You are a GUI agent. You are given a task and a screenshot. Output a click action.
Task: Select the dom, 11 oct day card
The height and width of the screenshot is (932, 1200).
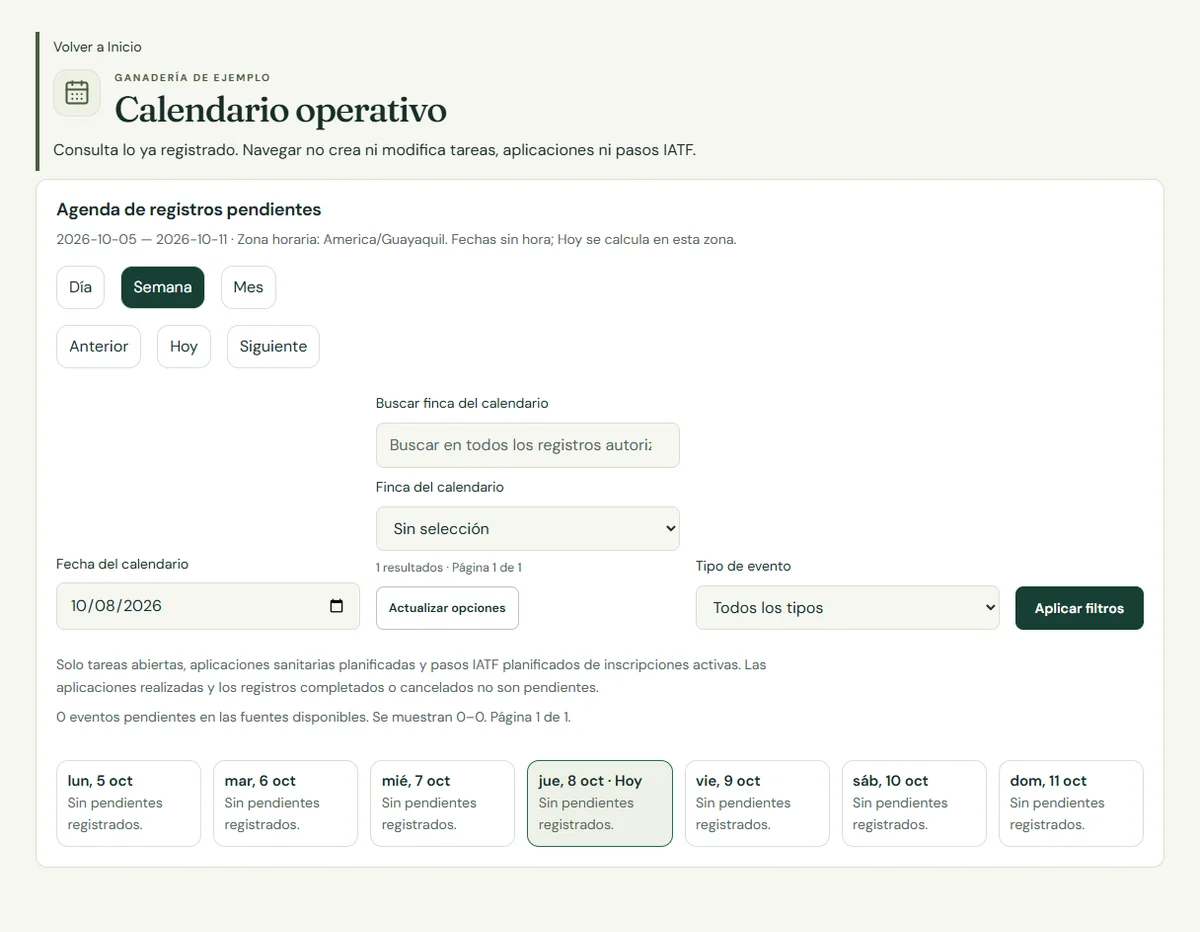[x=1071, y=803]
